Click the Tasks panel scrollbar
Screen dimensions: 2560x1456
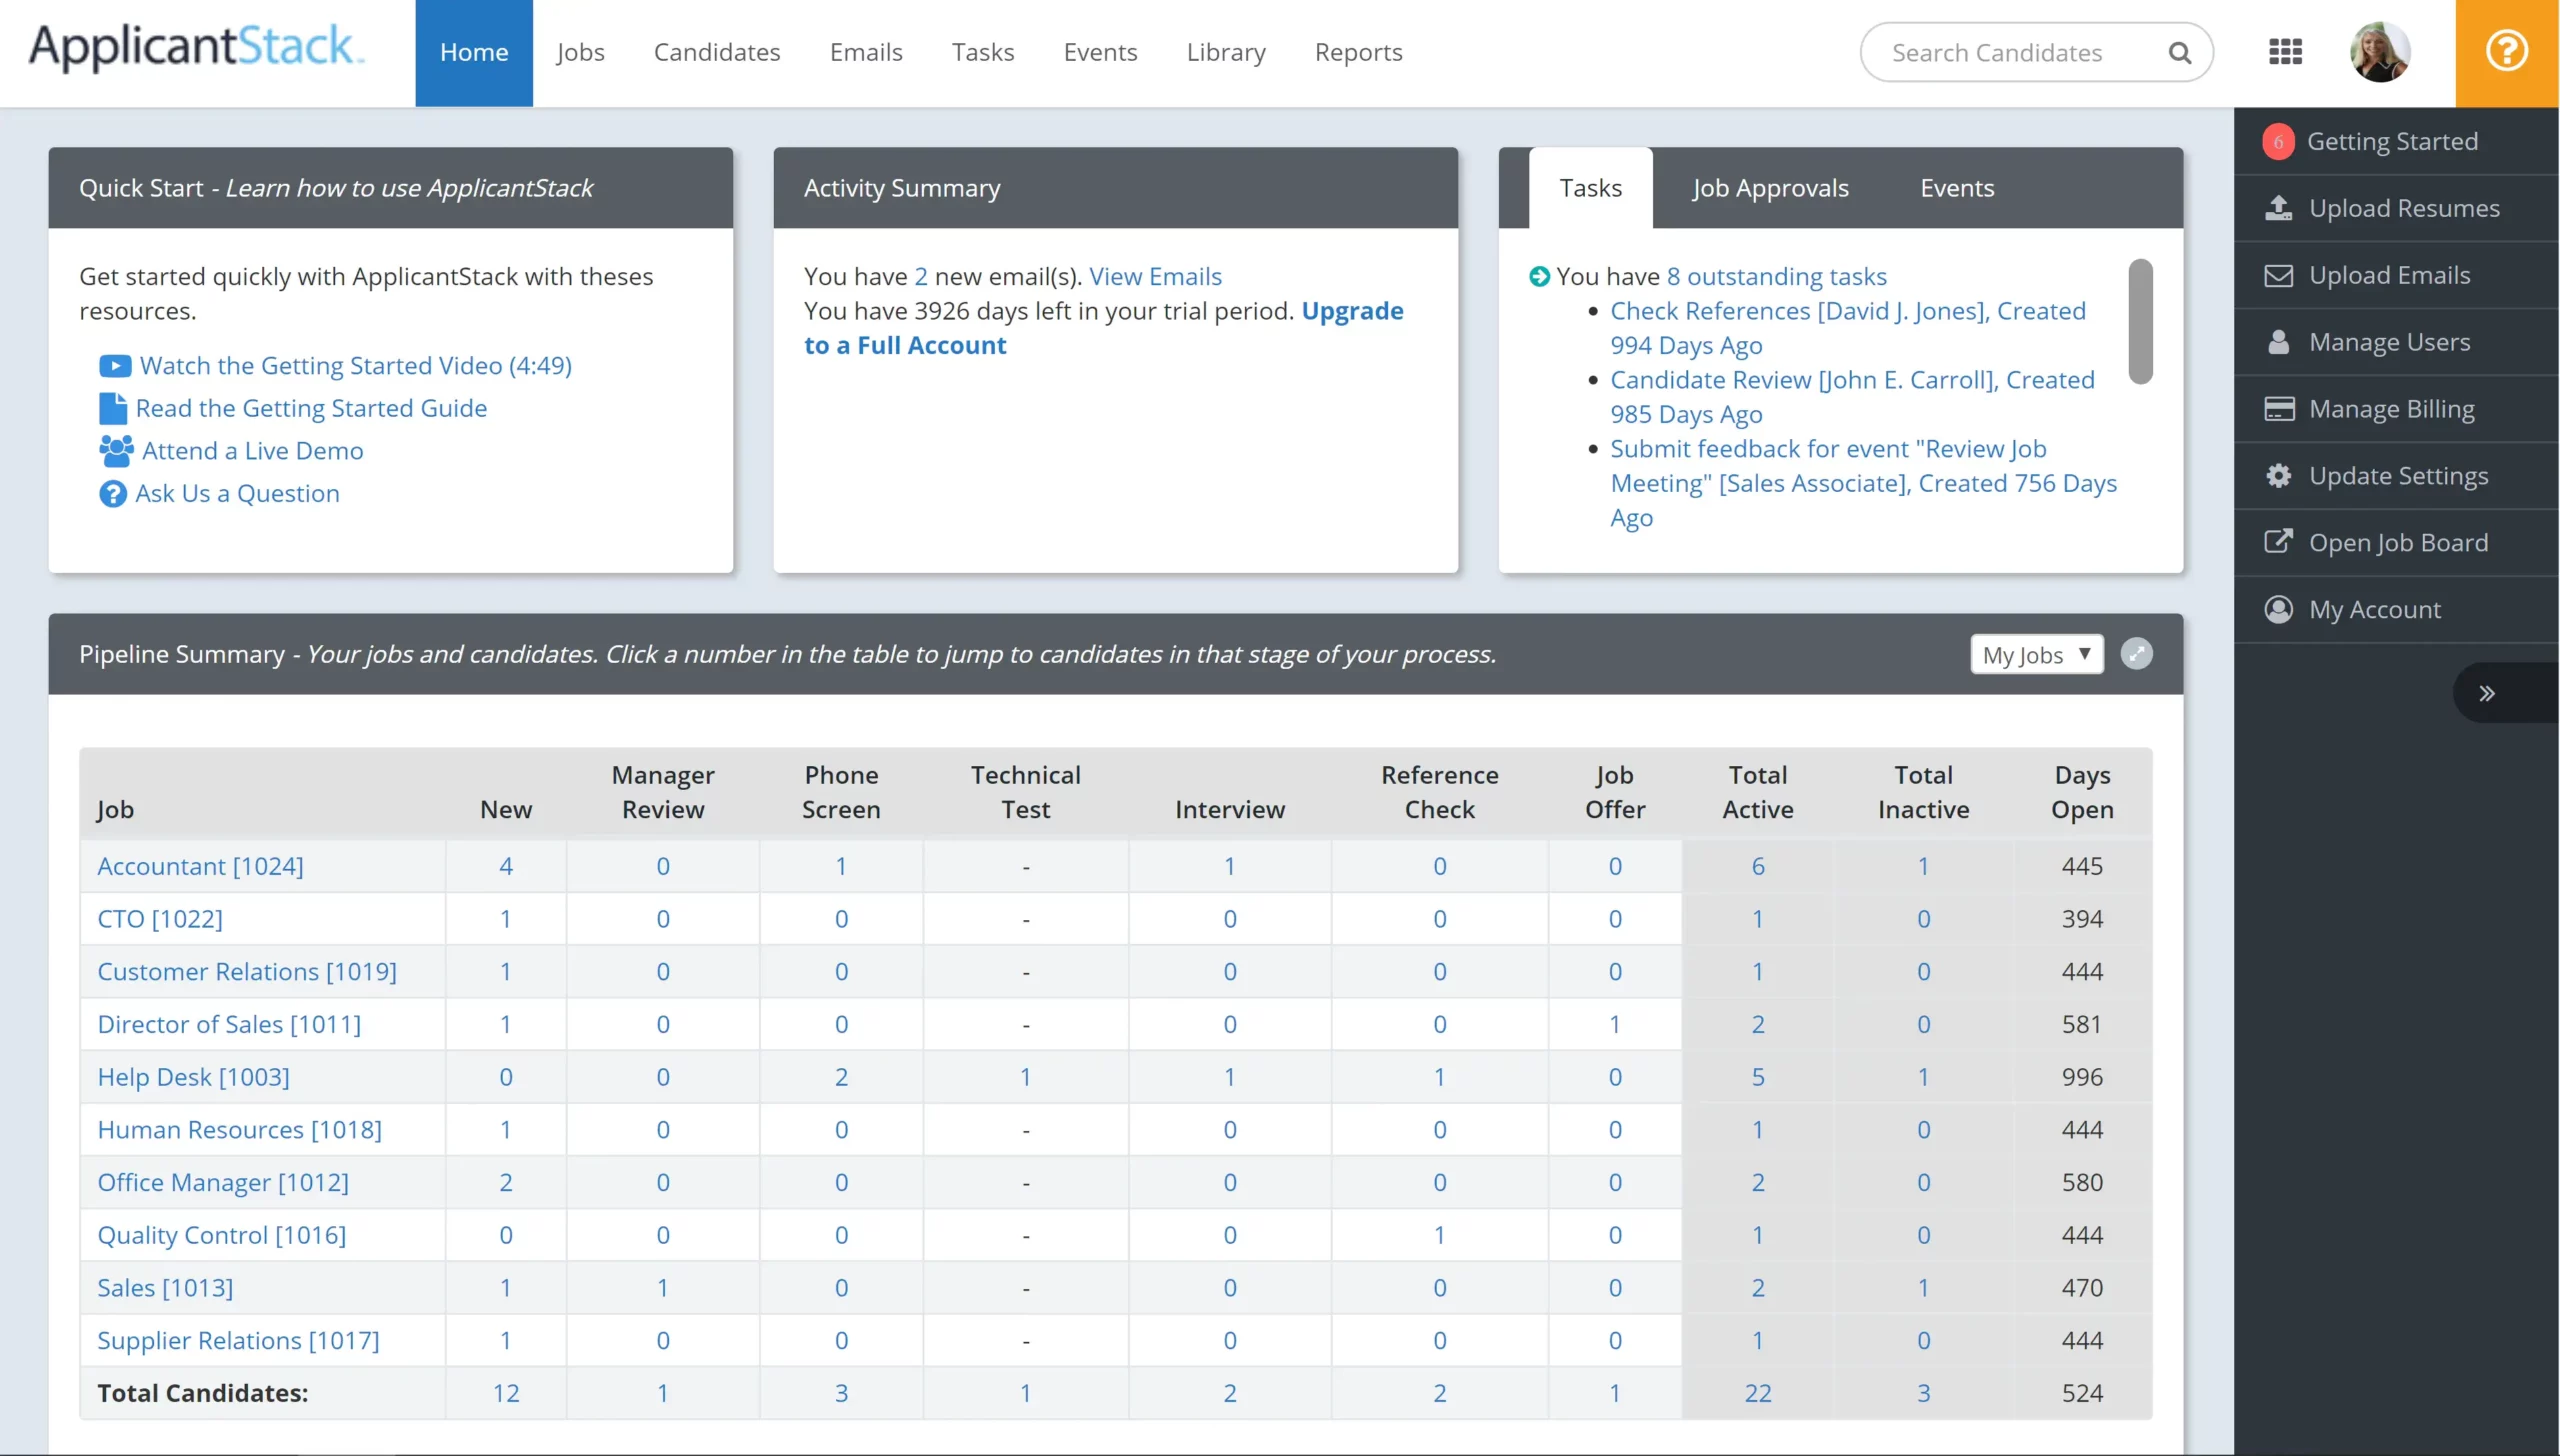click(2140, 322)
